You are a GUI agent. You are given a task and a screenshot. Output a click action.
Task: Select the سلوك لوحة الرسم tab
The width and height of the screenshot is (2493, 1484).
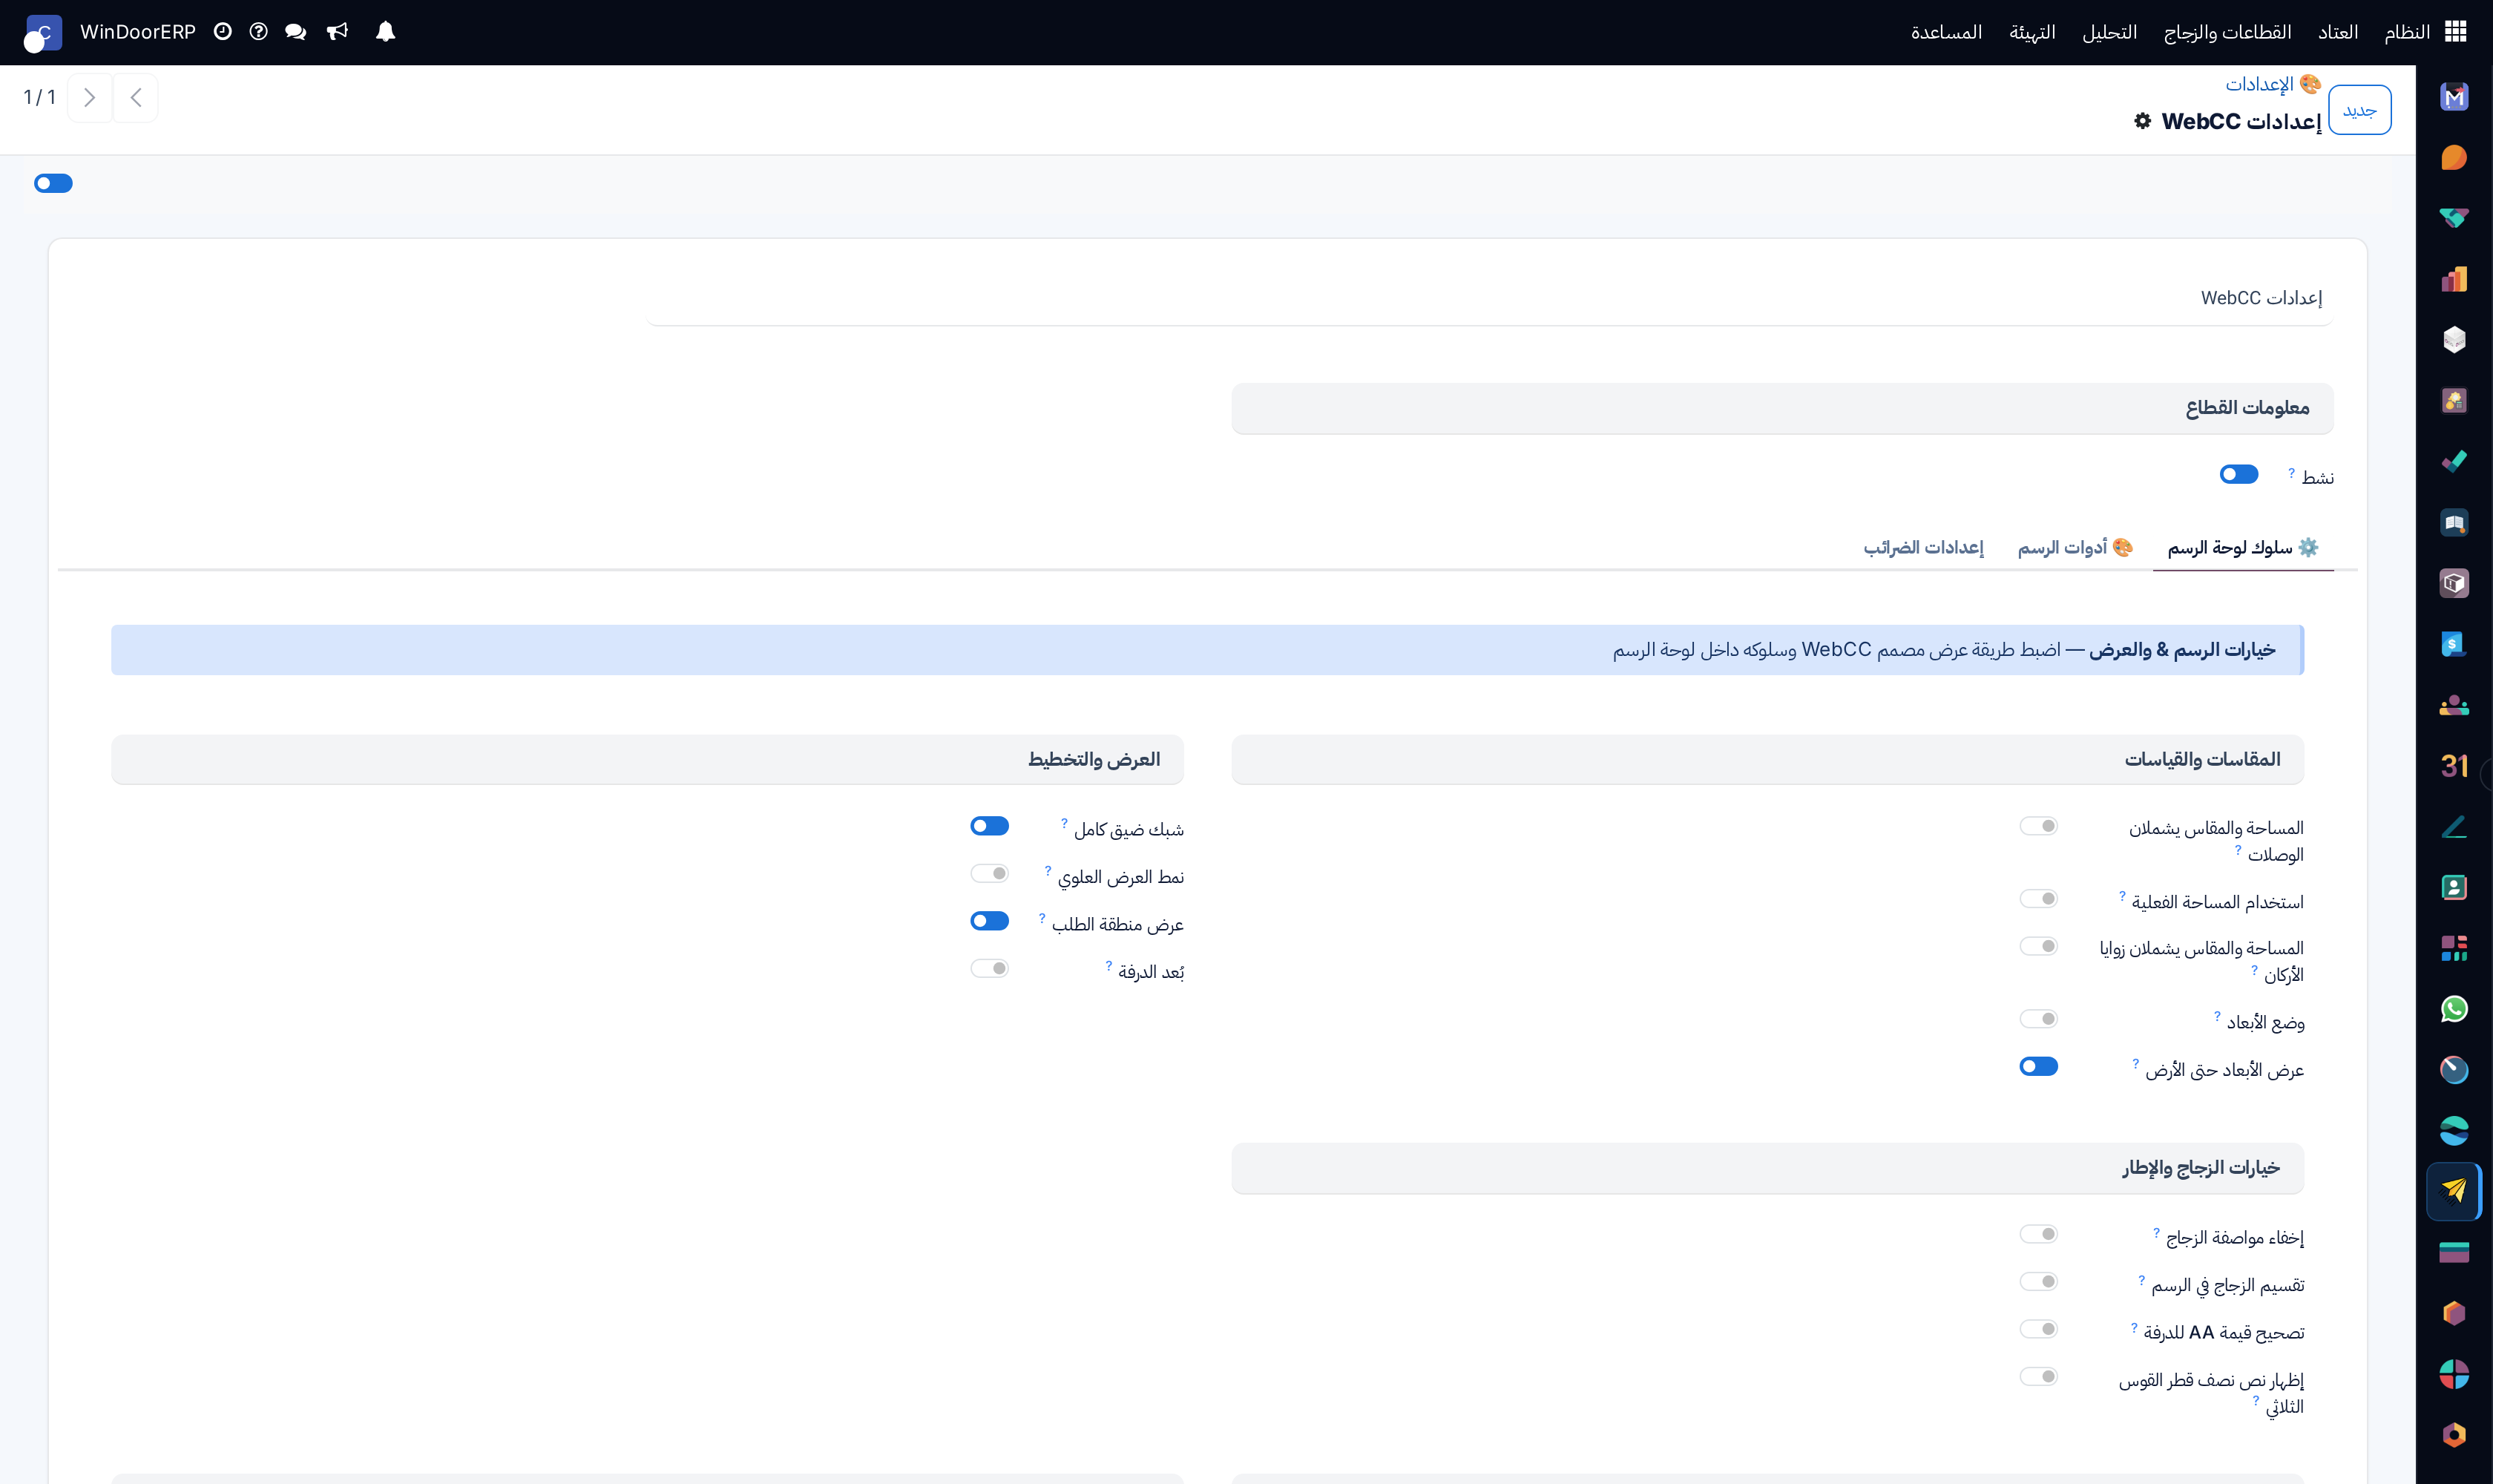point(2242,548)
